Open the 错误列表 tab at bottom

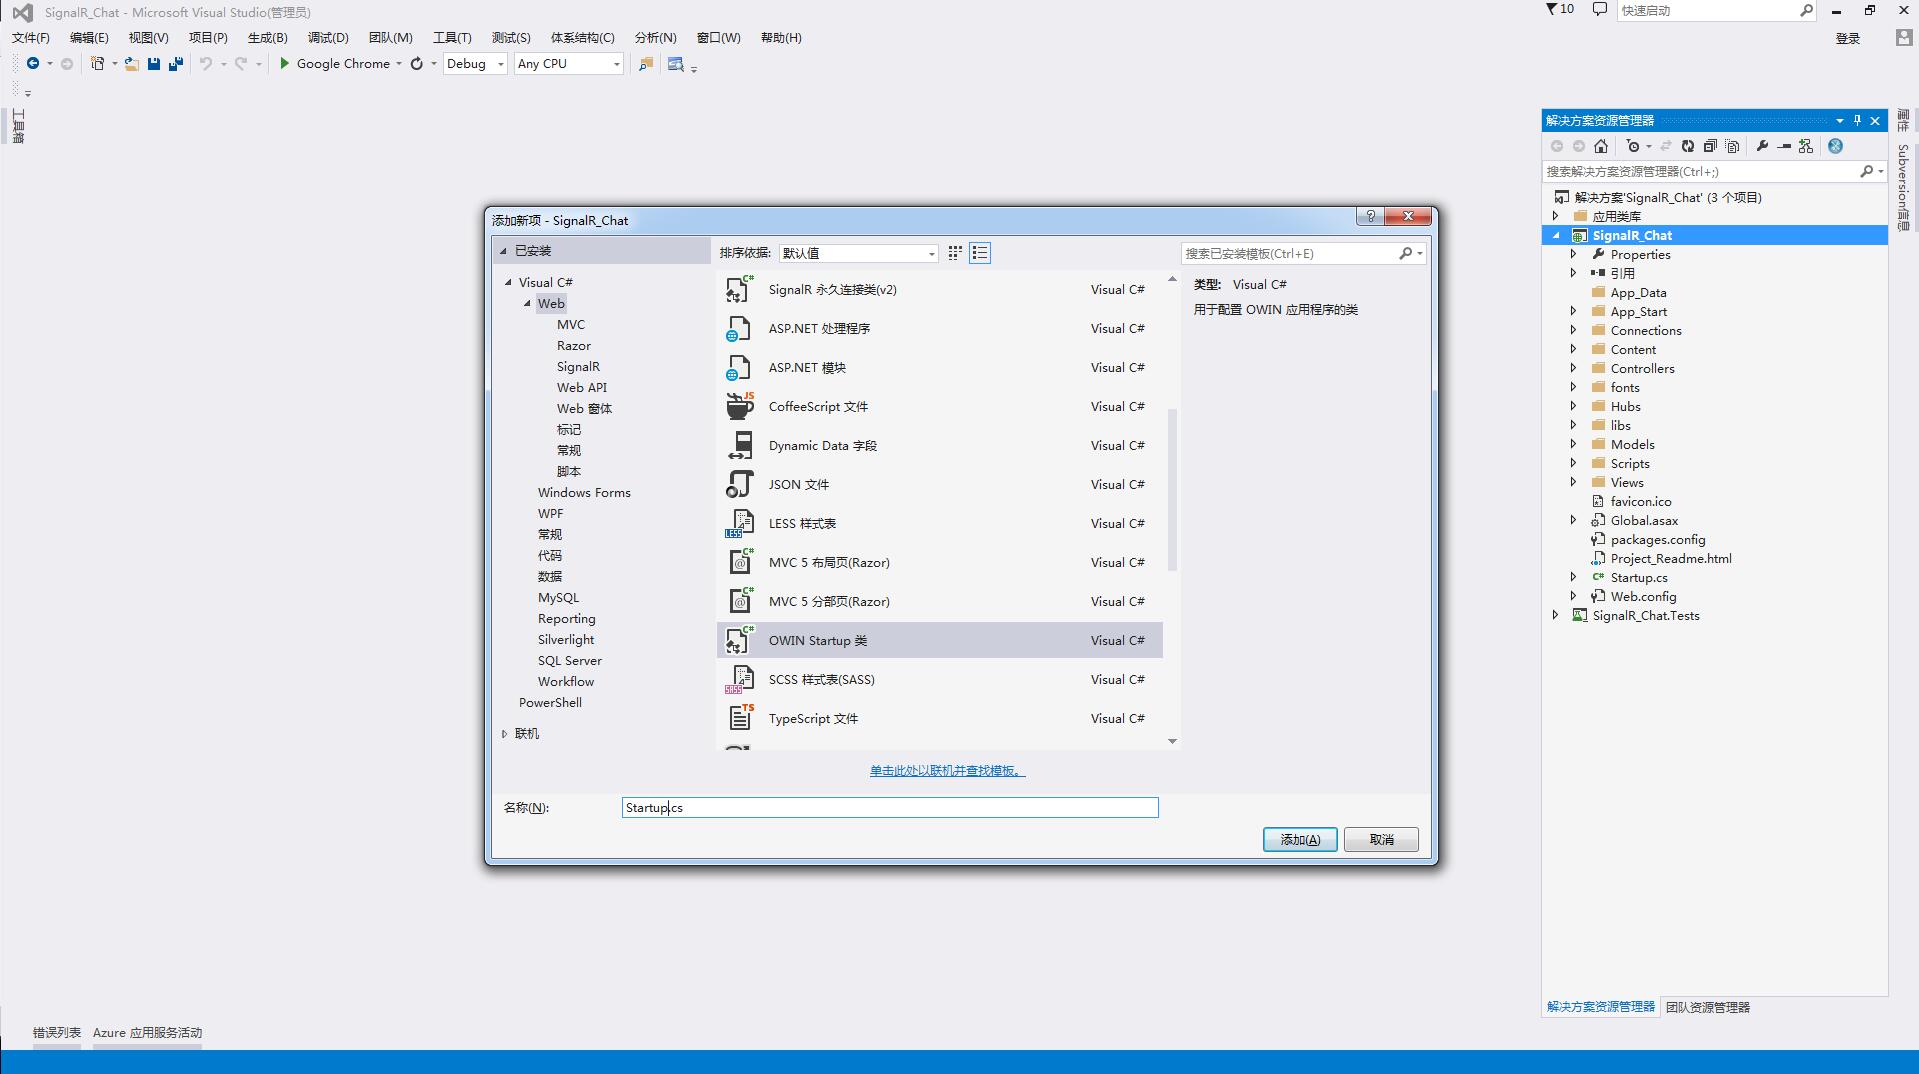[x=57, y=1032]
